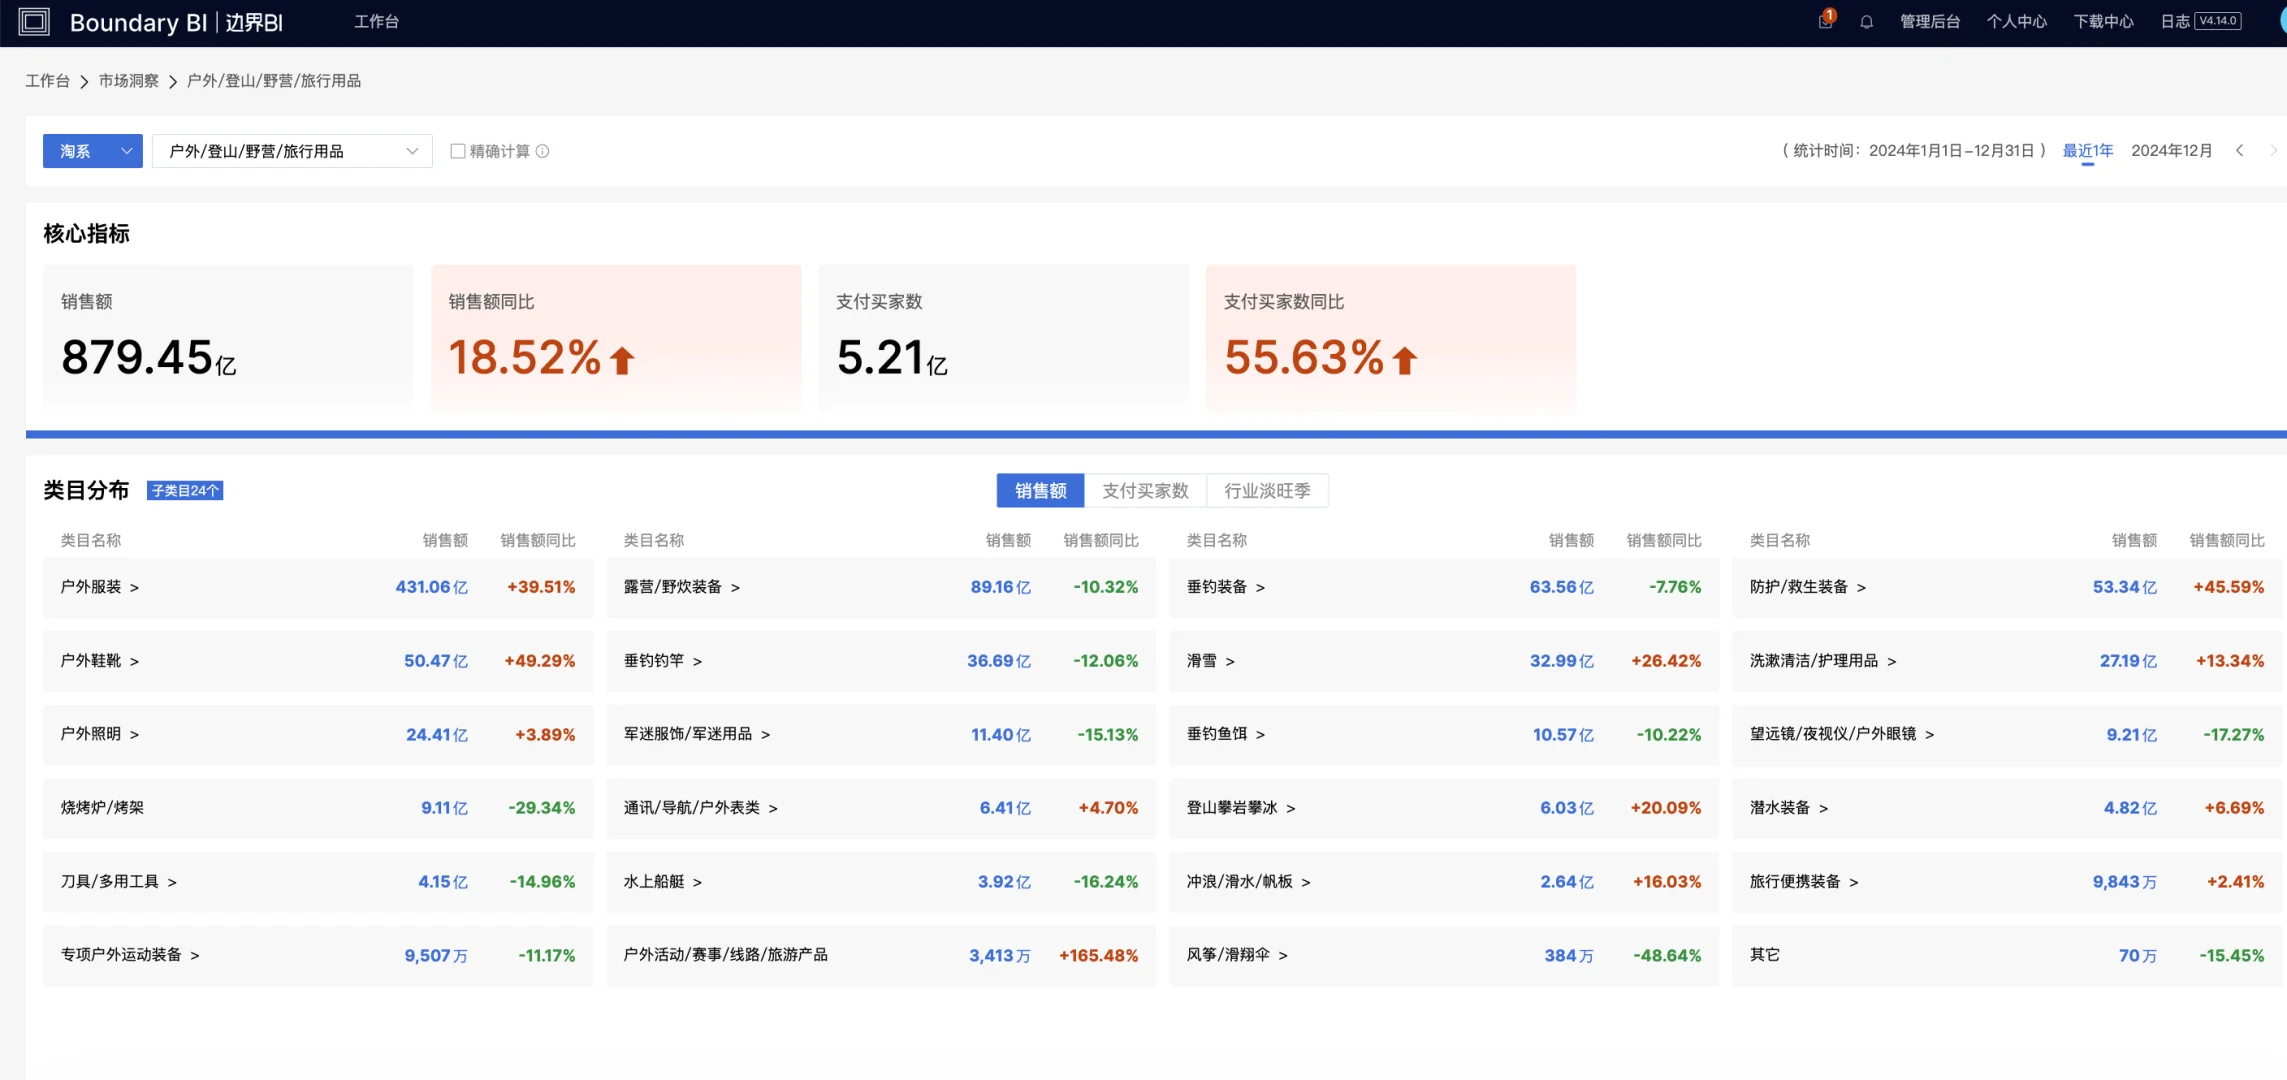Go to previous period with left arrow

2240,151
